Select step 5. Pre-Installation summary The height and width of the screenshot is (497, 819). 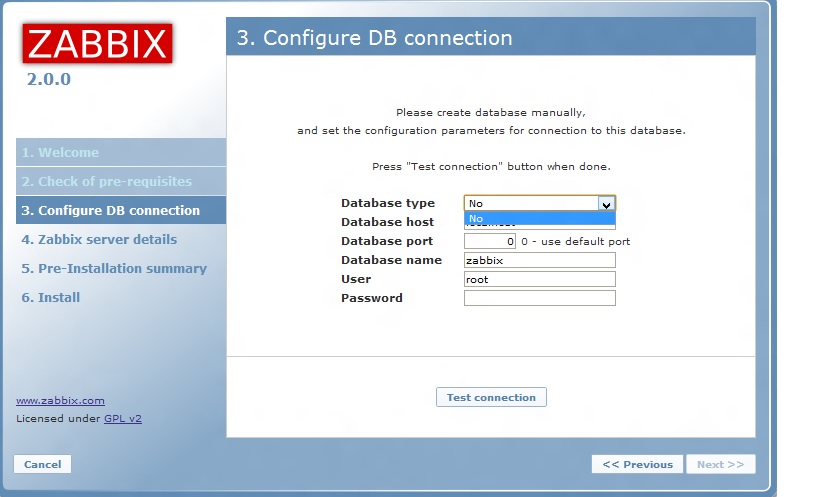tap(114, 268)
